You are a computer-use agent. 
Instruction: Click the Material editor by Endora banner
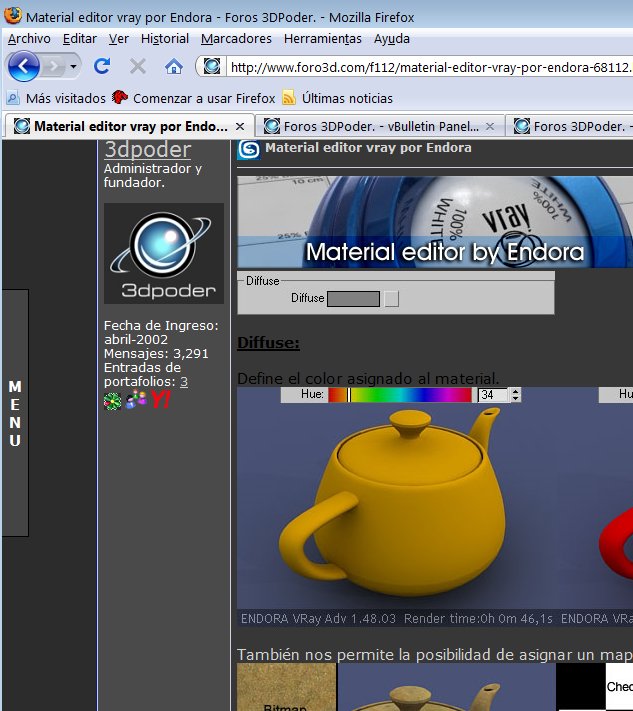434,222
